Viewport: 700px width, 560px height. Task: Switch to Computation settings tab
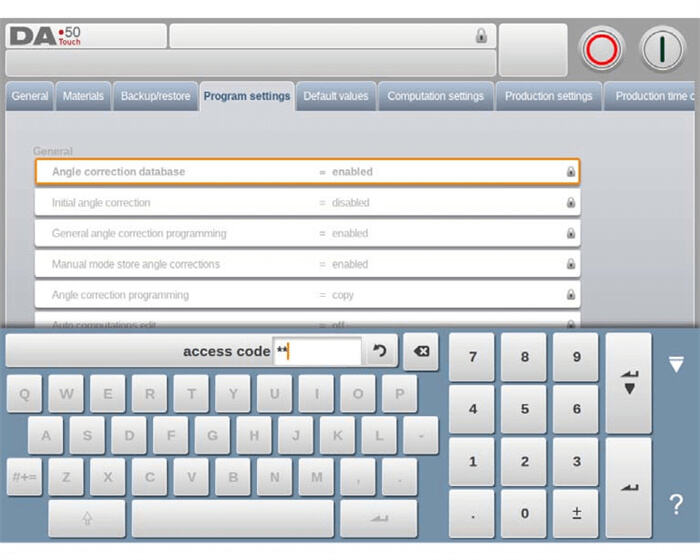pyautogui.click(x=435, y=97)
